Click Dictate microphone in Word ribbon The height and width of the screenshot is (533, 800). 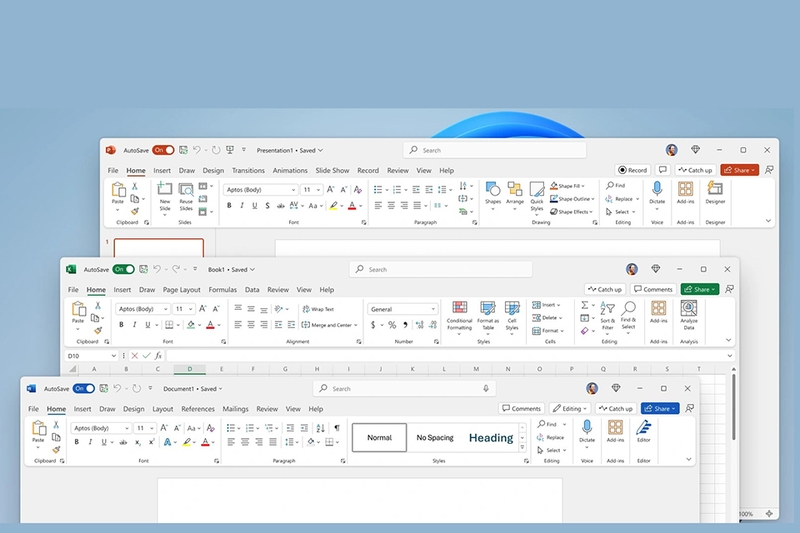[587, 427]
